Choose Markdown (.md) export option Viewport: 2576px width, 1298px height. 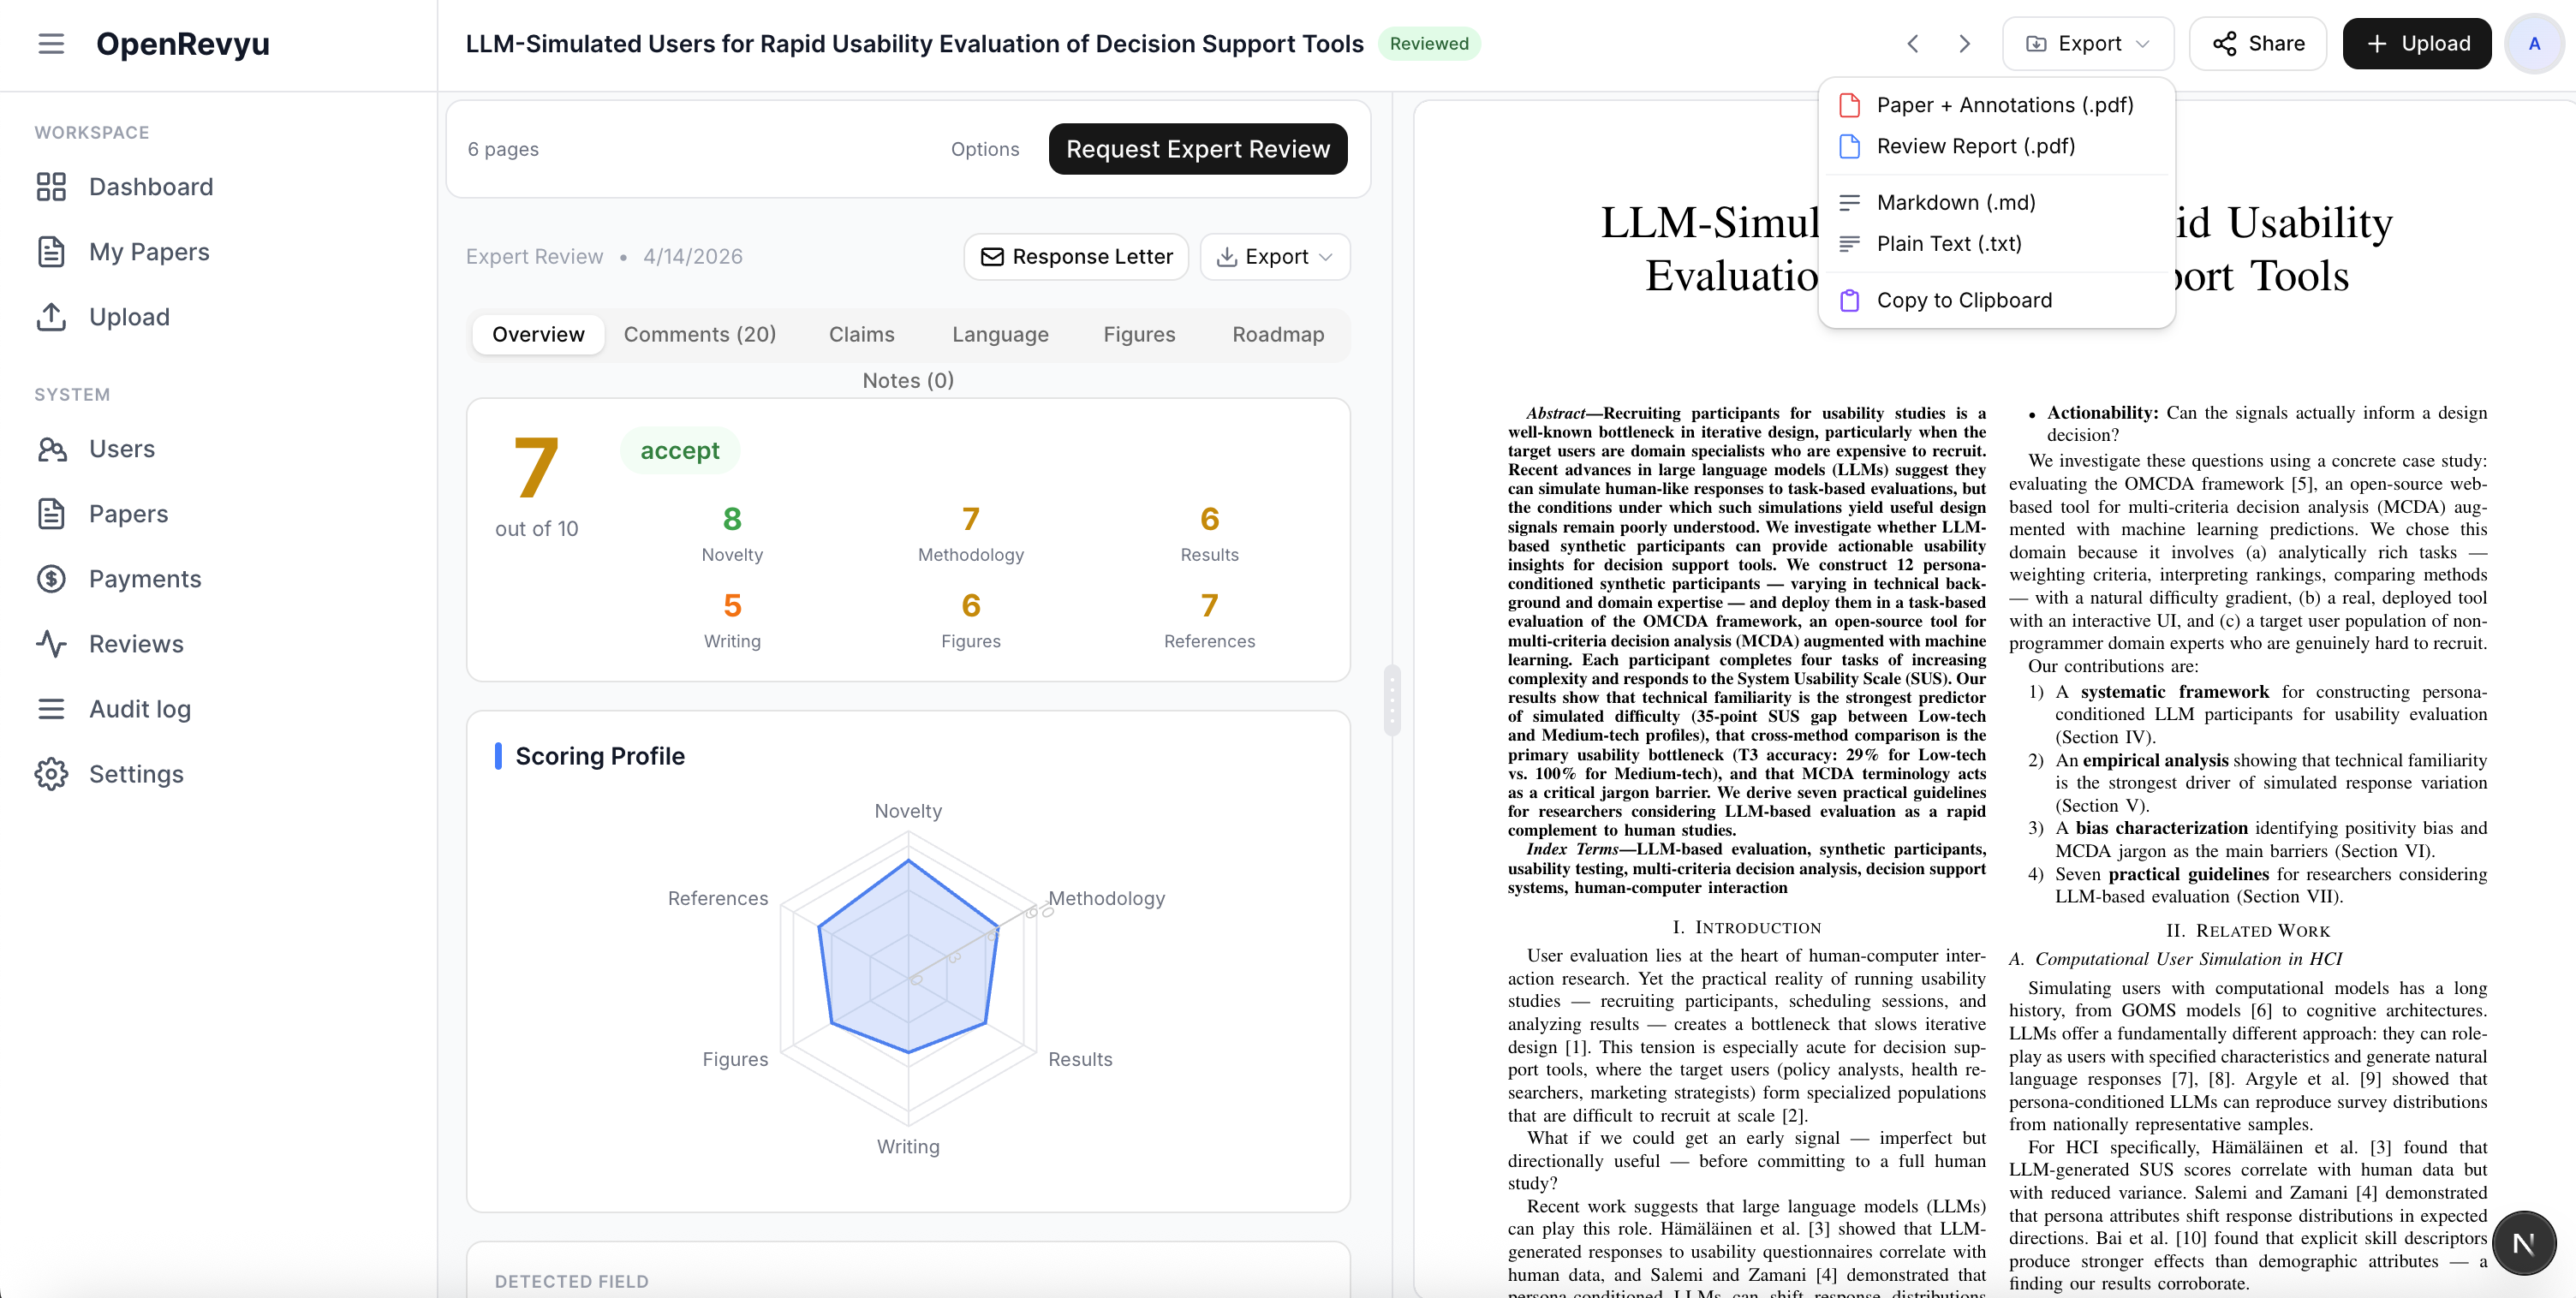click(1996, 203)
